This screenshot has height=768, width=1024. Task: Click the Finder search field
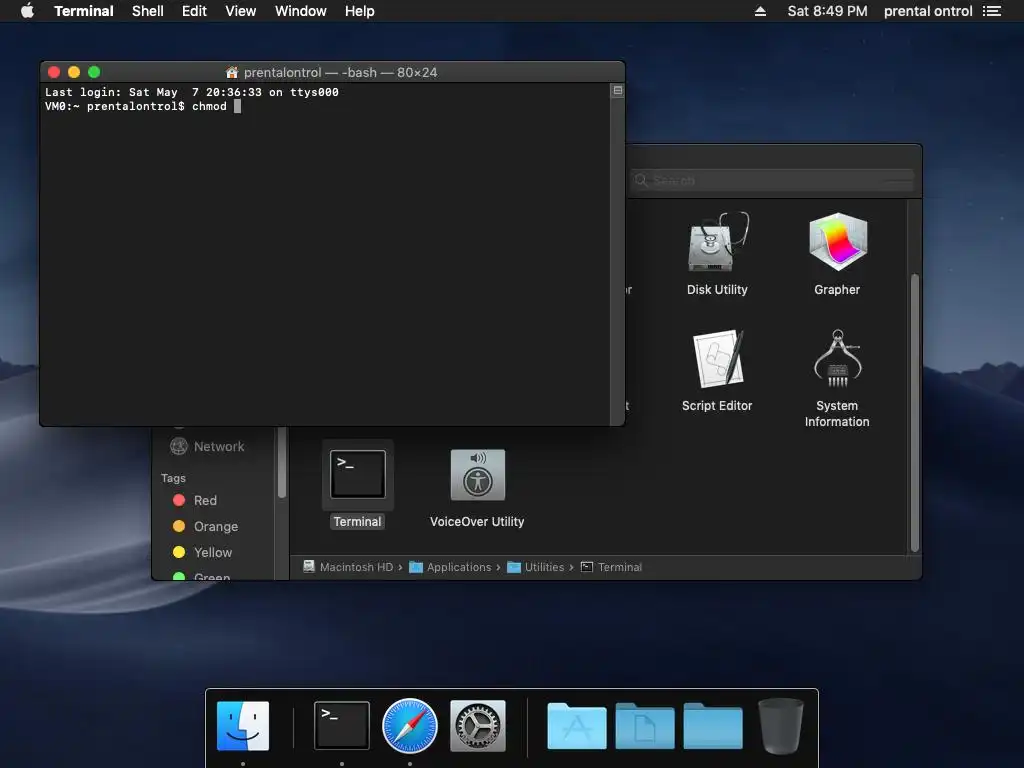pyautogui.click(x=773, y=180)
